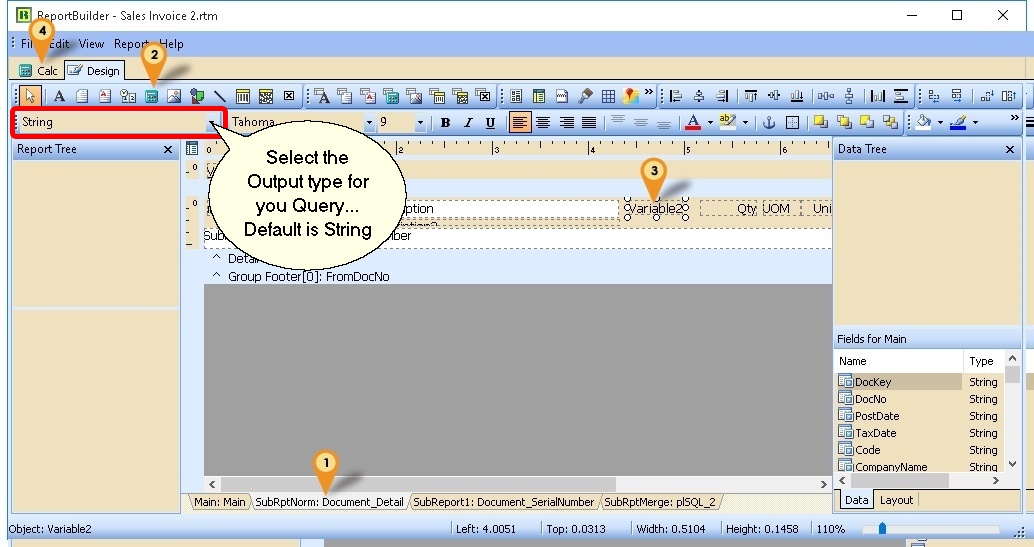Open the Tahoma font name dropdown
The image size is (1034, 547).
(369, 123)
